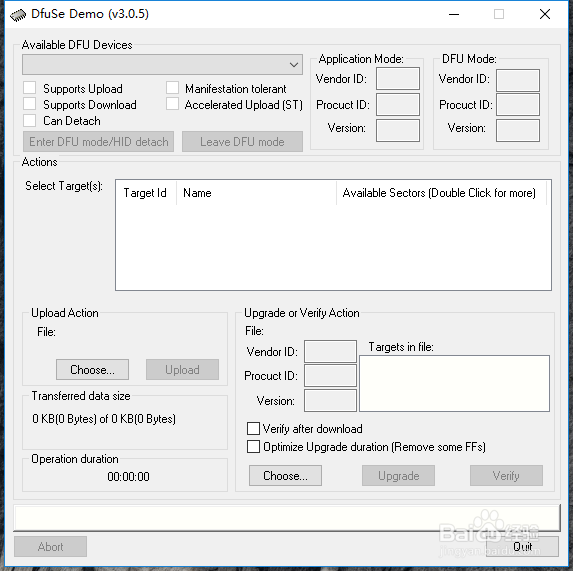This screenshot has height=571, width=573.
Task: Click the Target Id column header
Action: pyautogui.click(x=145, y=193)
